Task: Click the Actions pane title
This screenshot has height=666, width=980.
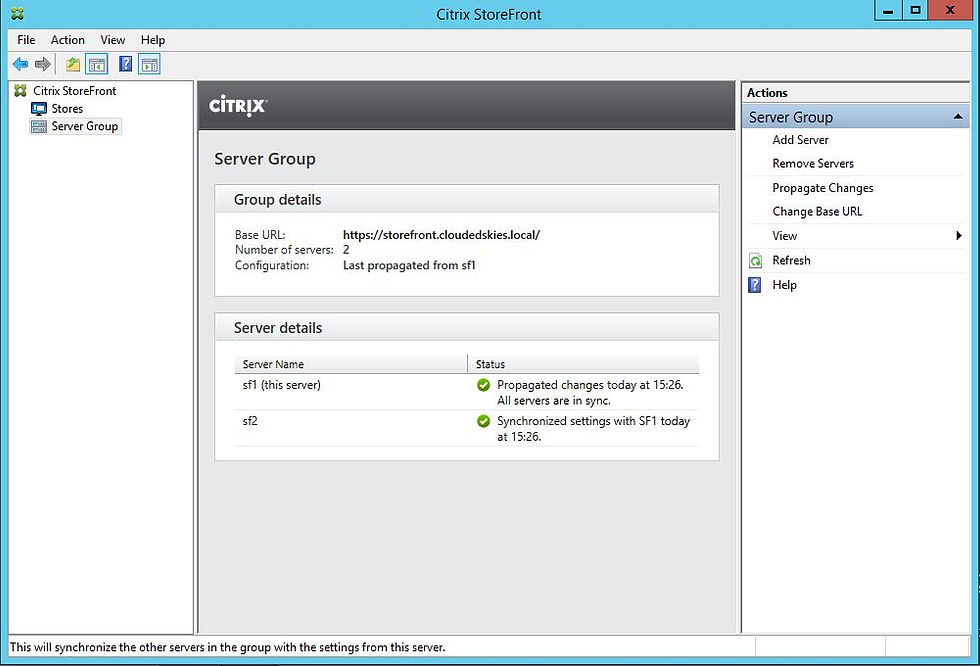Action: click(x=767, y=92)
